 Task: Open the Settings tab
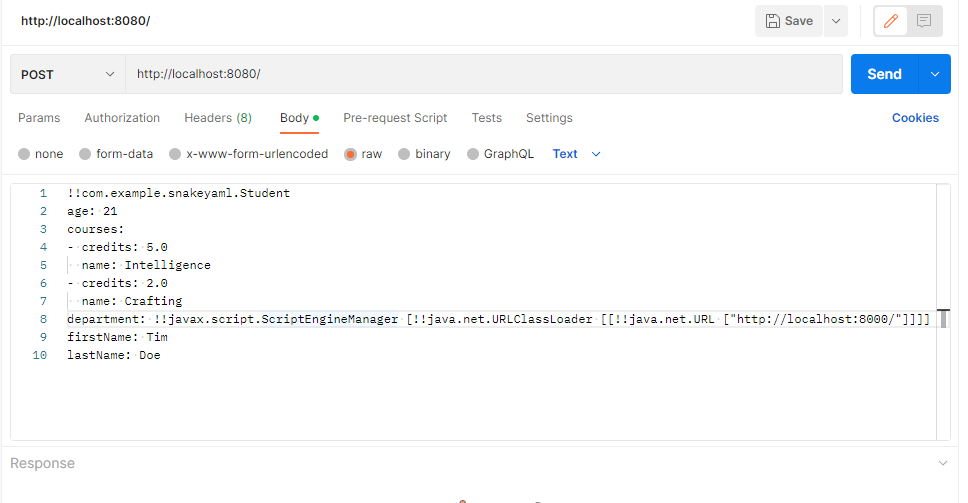(549, 118)
